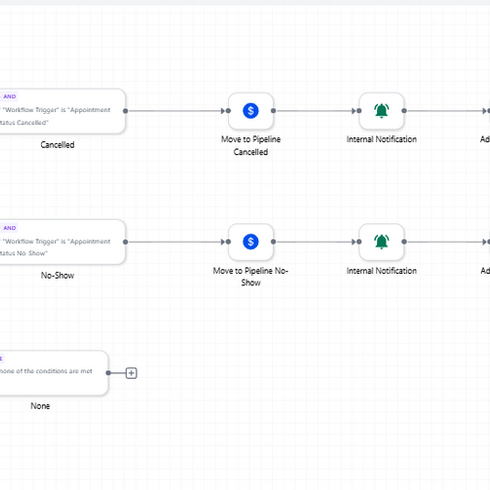
Task: Click the AND tag on the Cancelled condition
Action: click(x=10, y=97)
